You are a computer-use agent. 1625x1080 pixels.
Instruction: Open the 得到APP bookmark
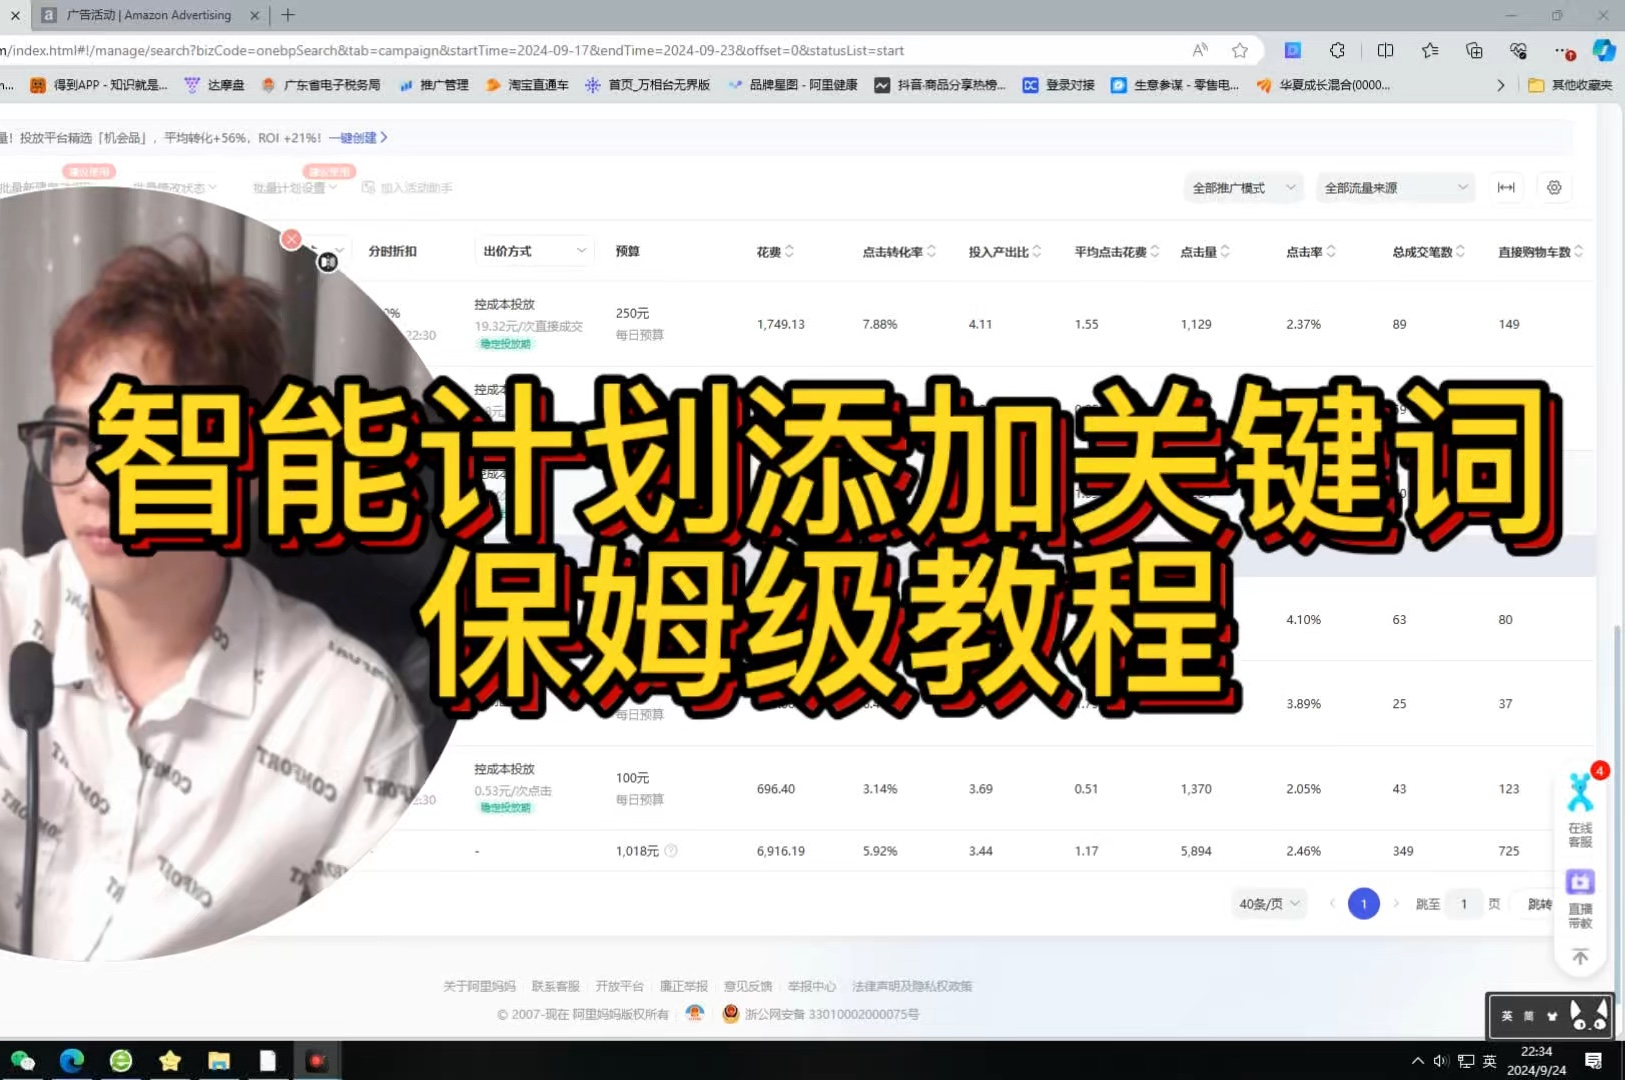(x=99, y=85)
